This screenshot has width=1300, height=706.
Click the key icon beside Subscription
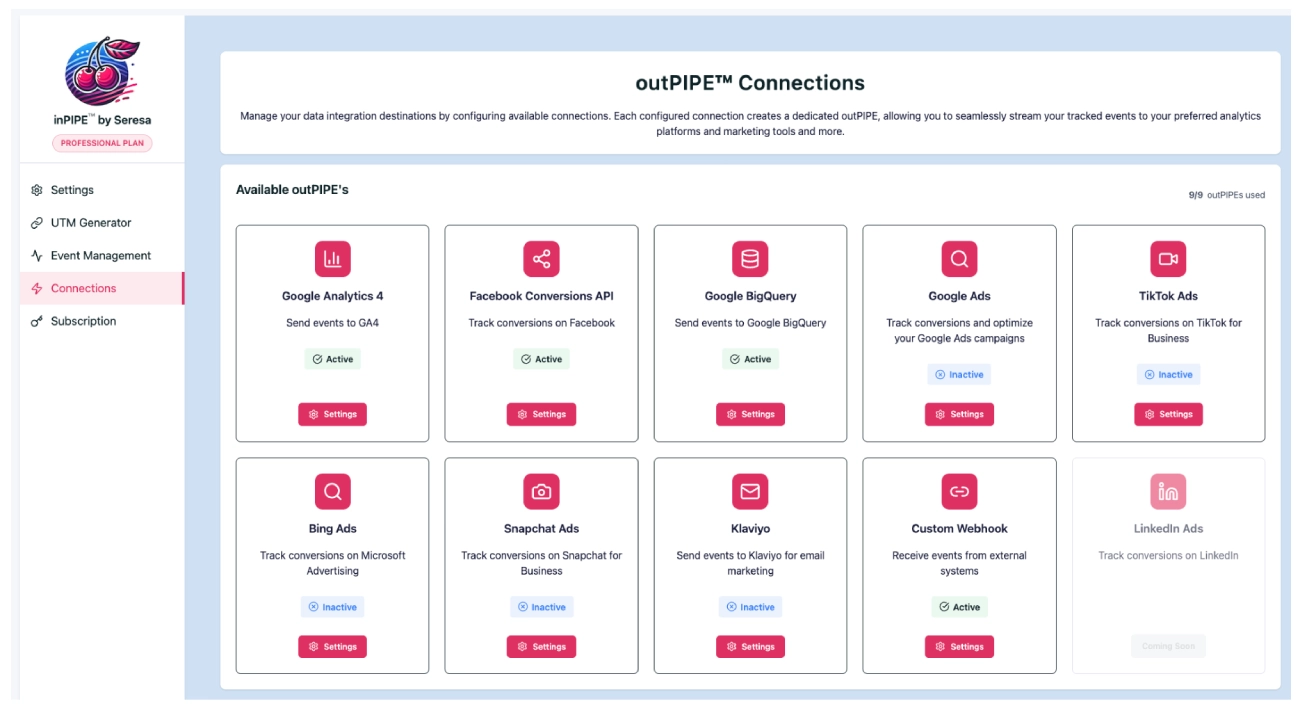tap(37, 321)
